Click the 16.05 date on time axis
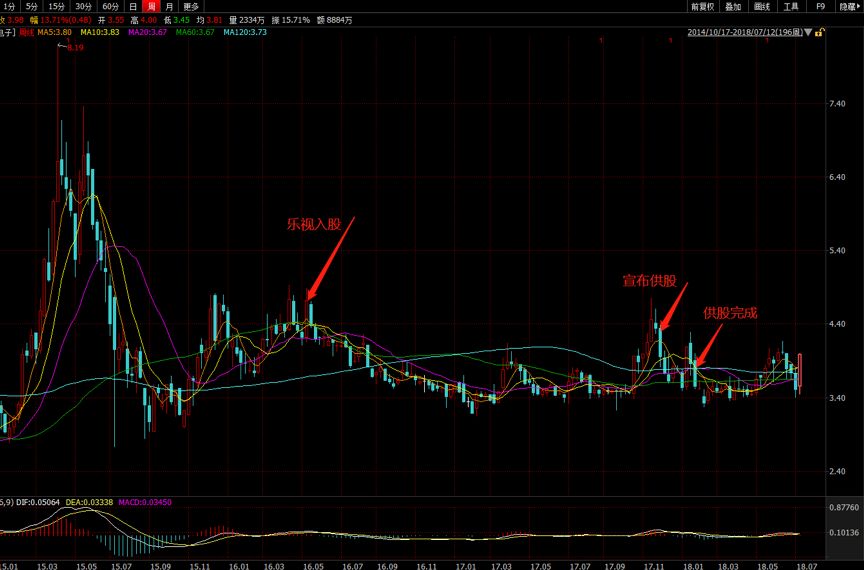 (313, 566)
